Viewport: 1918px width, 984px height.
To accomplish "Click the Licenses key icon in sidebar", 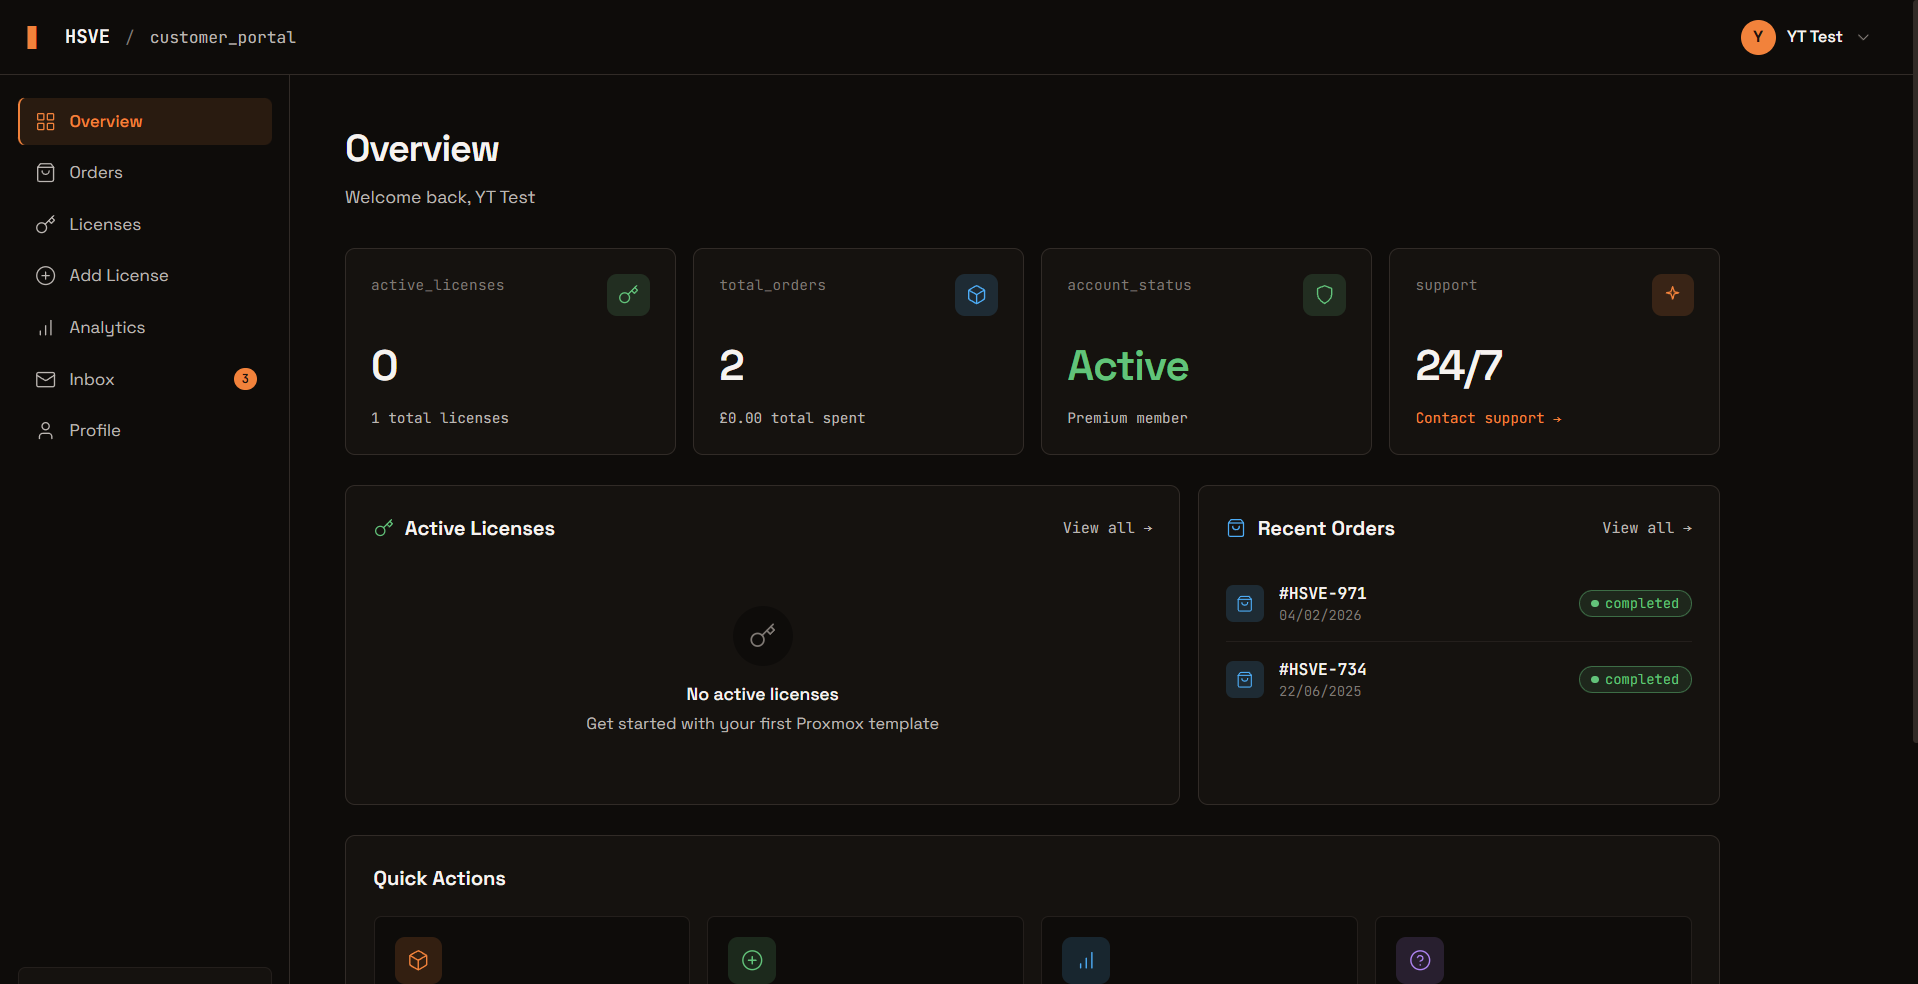I will [46, 225].
